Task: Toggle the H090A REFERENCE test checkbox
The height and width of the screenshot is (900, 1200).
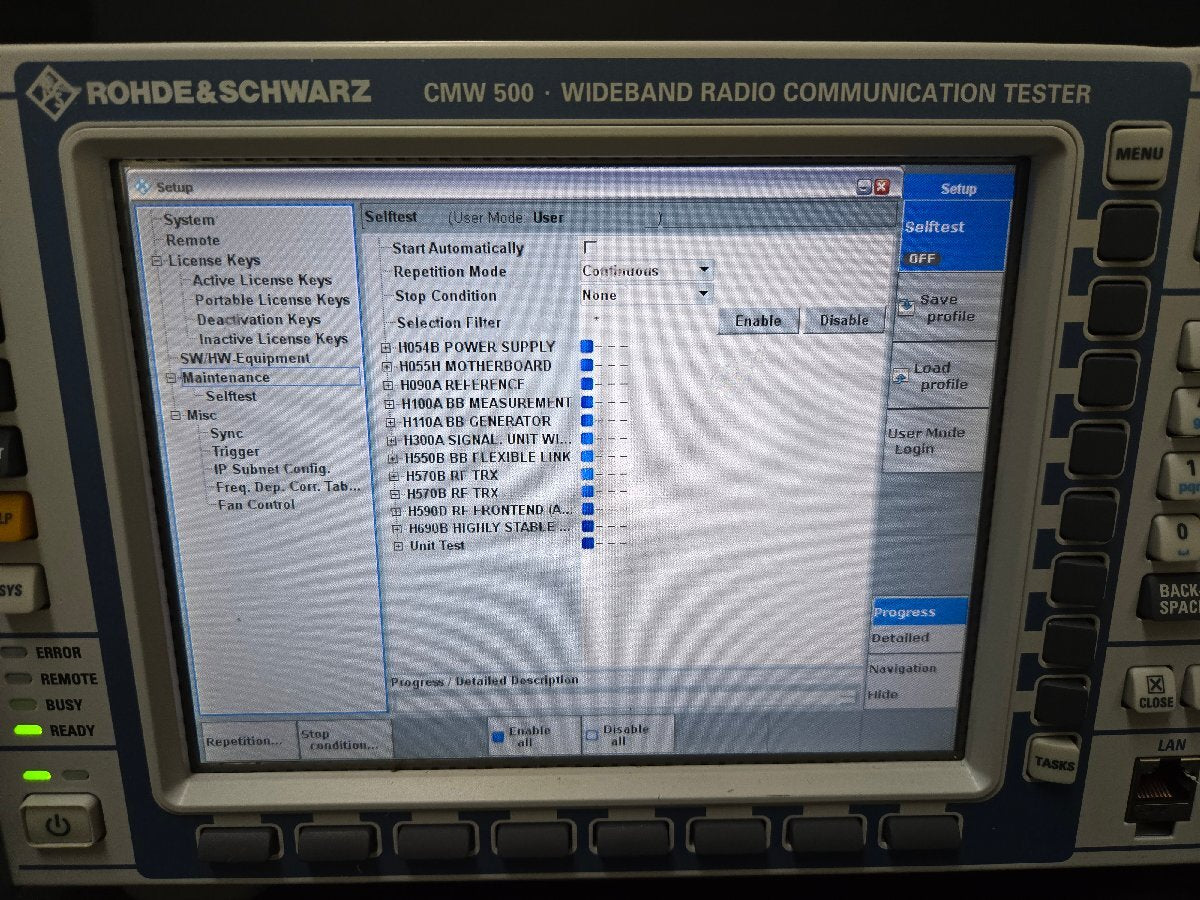Action: coord(587,384)
